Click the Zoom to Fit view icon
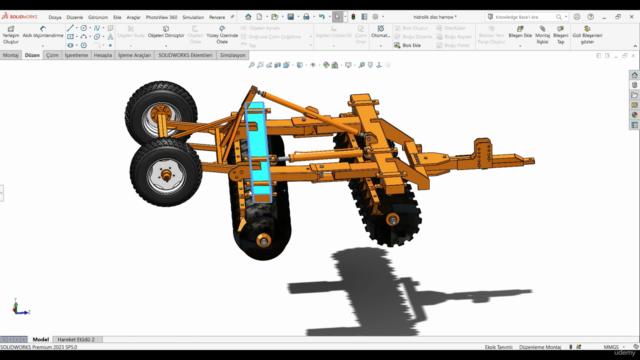This screenshot has width=640, height=360. point(251,65)
